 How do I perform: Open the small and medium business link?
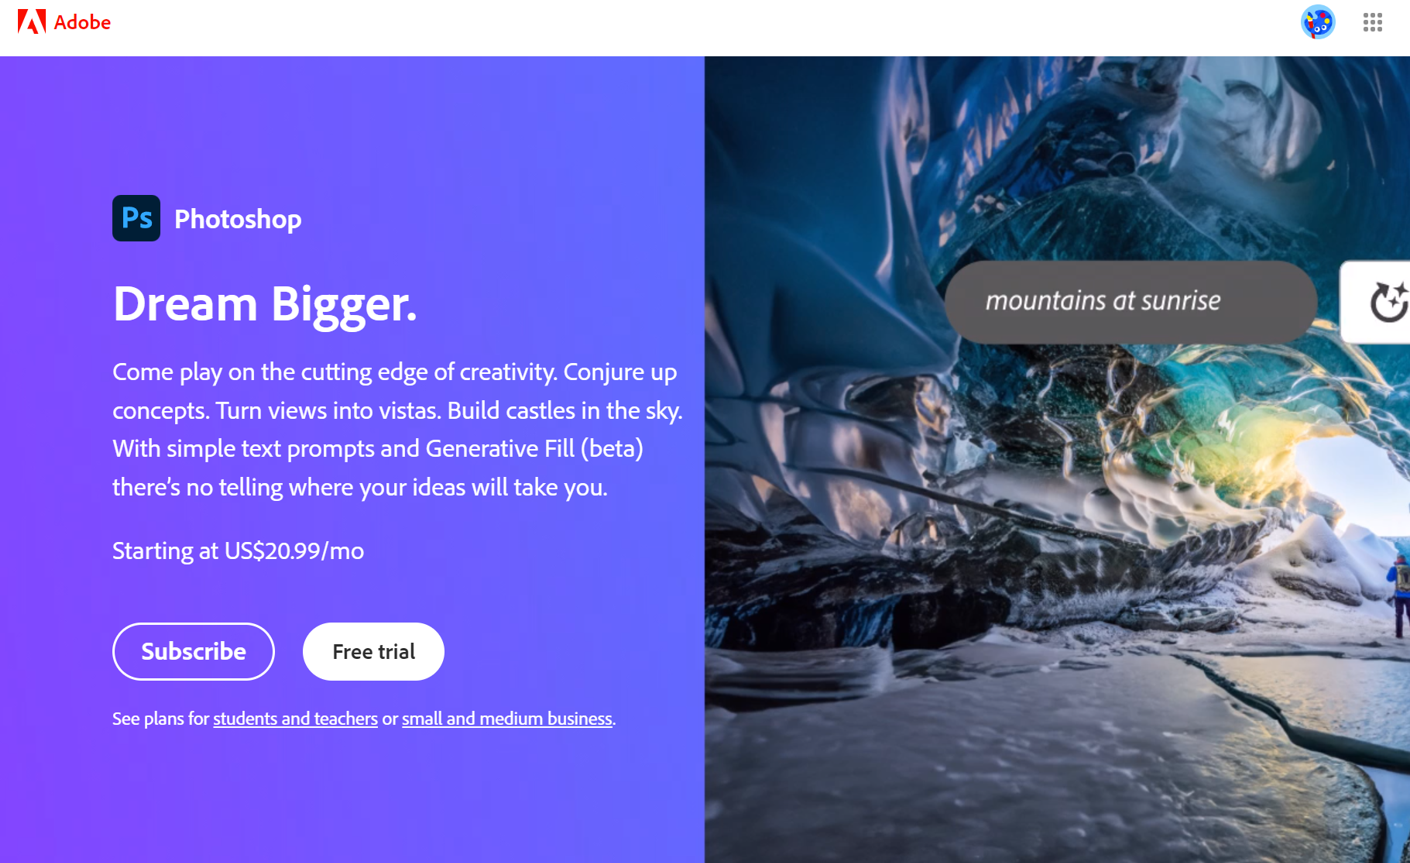[x=507, y=718]
